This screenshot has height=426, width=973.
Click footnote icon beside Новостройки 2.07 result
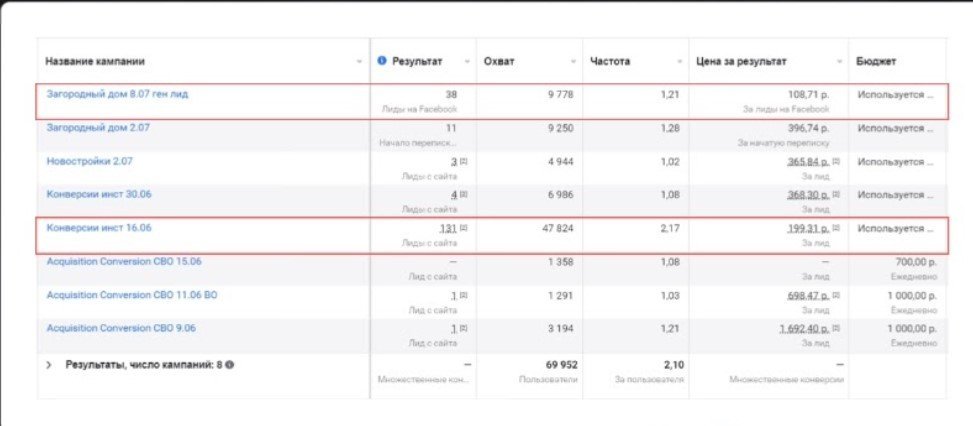point(464,161)
